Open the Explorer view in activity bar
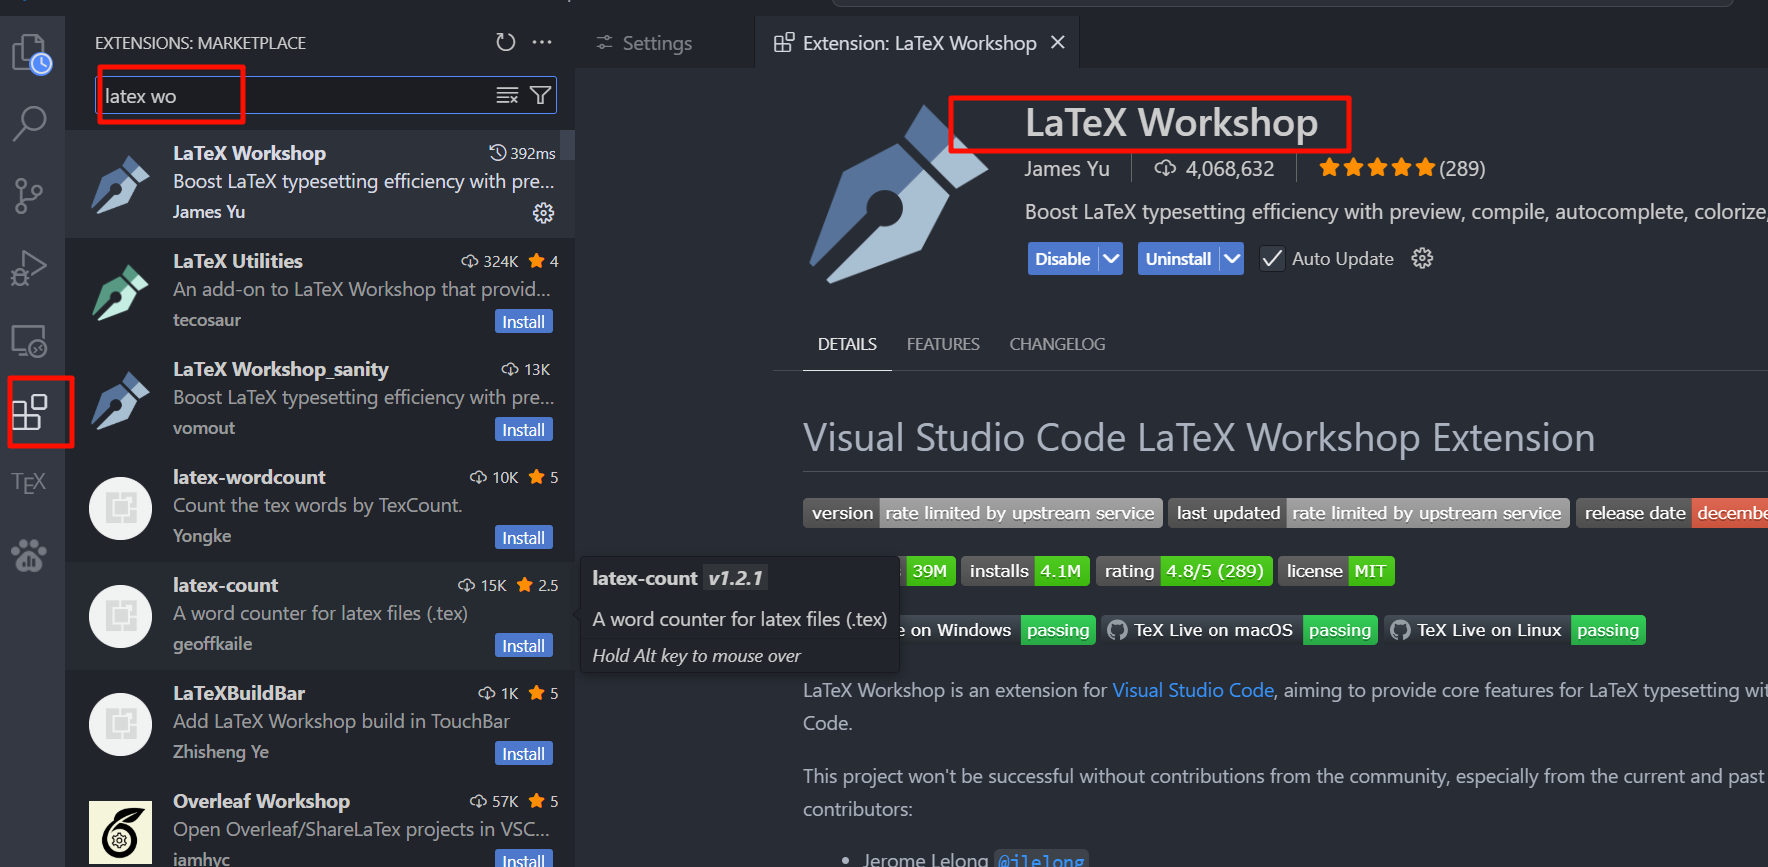The image size is (1768, 867). [x=31, y=54]
